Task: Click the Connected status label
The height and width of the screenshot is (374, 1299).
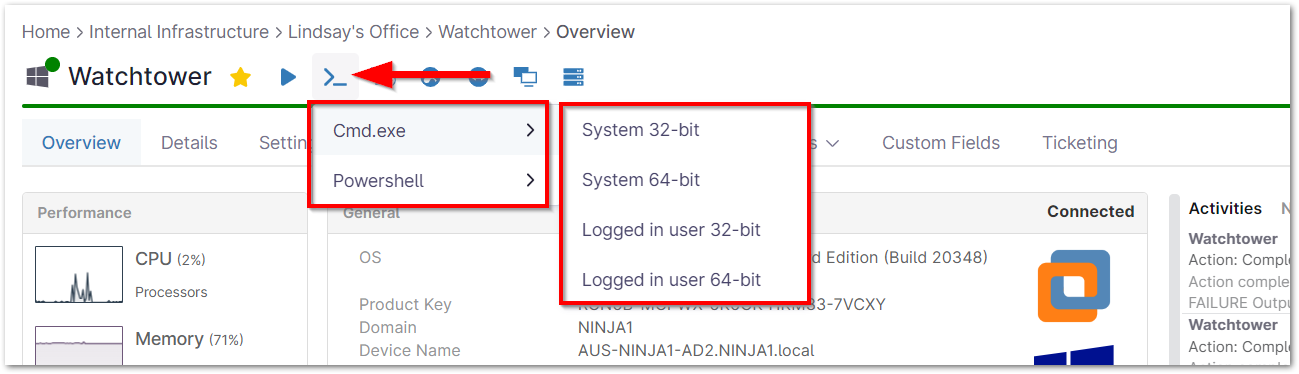Action: (x=1090, y=211)
